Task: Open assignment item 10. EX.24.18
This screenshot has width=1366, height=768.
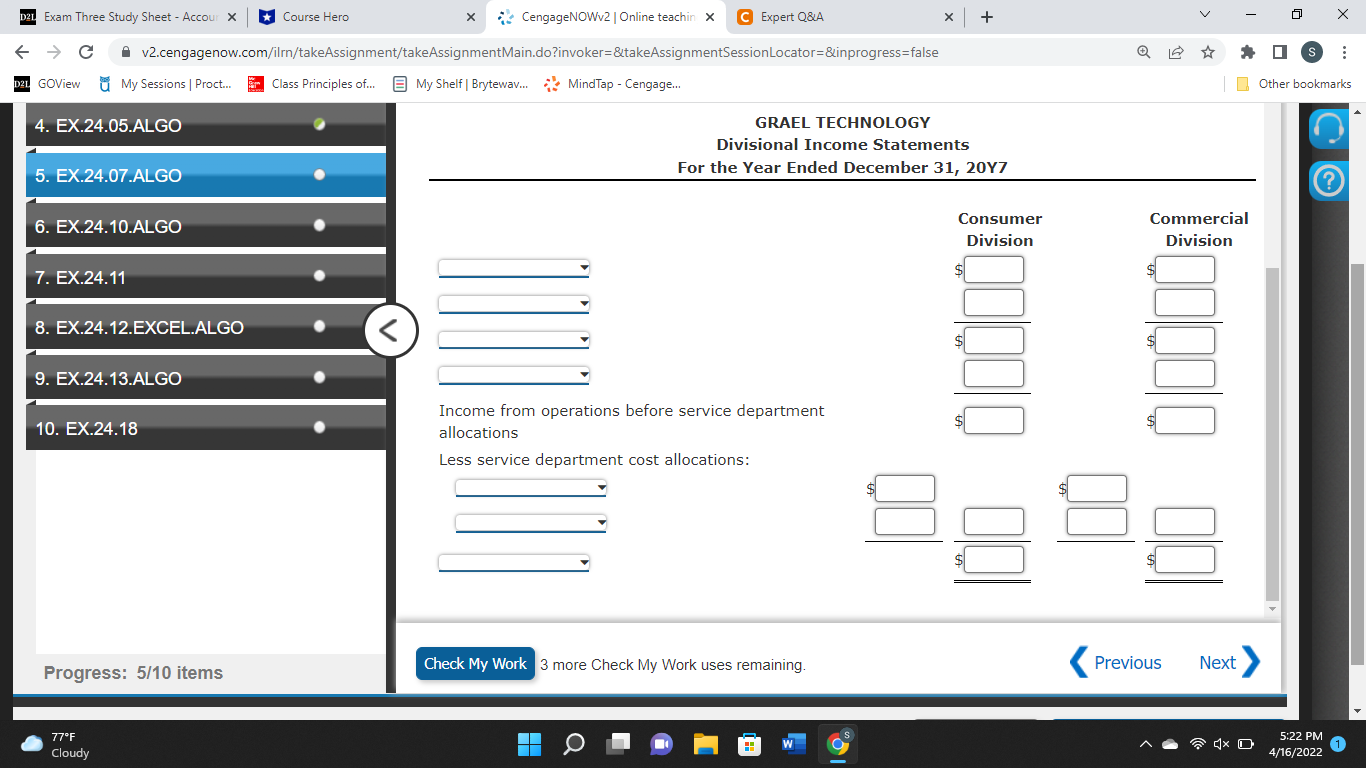Action: click(x=206, y=428)
